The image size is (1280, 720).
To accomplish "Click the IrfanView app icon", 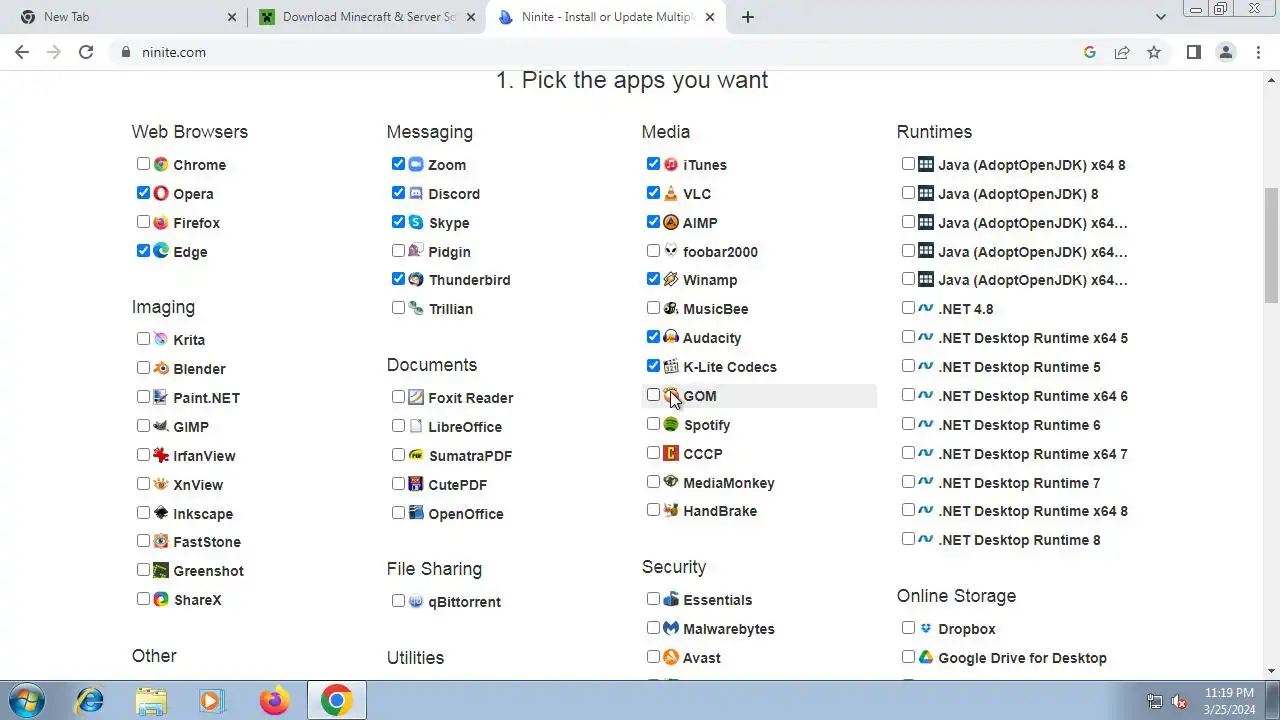I will (161, 455).
